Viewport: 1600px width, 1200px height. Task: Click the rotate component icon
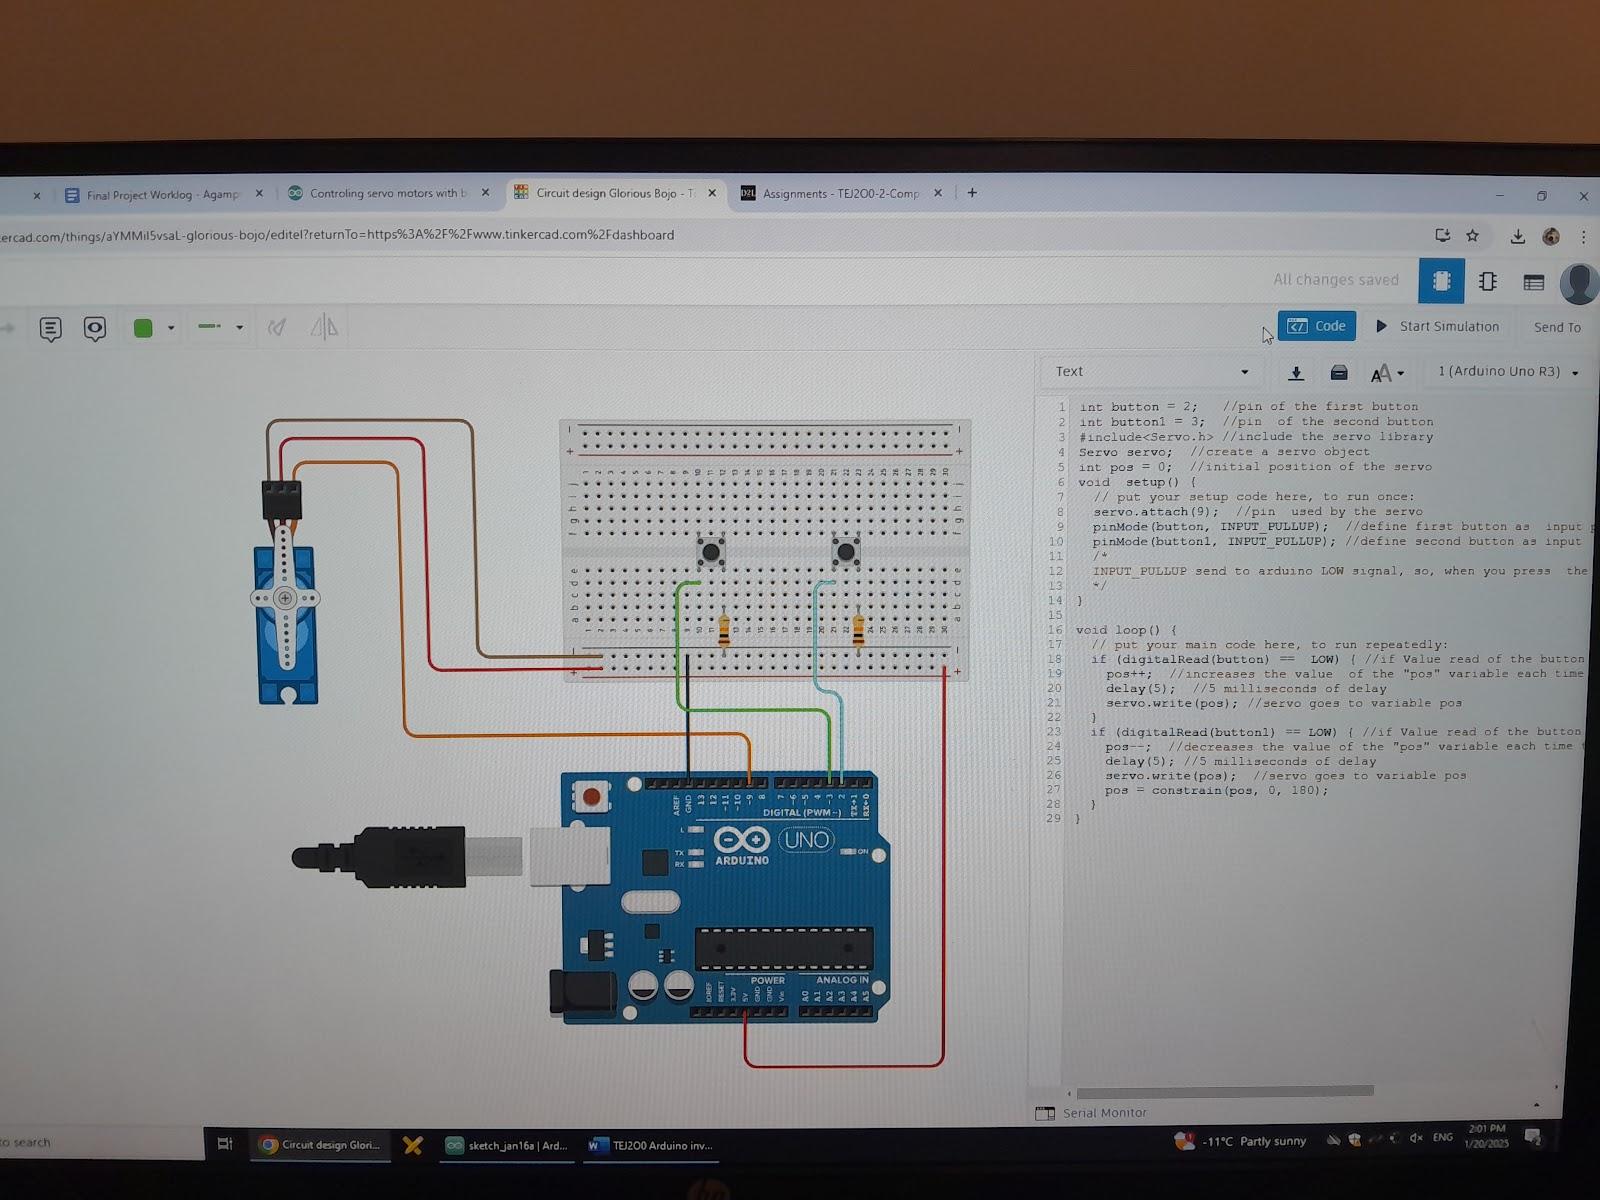click(277, 327)
